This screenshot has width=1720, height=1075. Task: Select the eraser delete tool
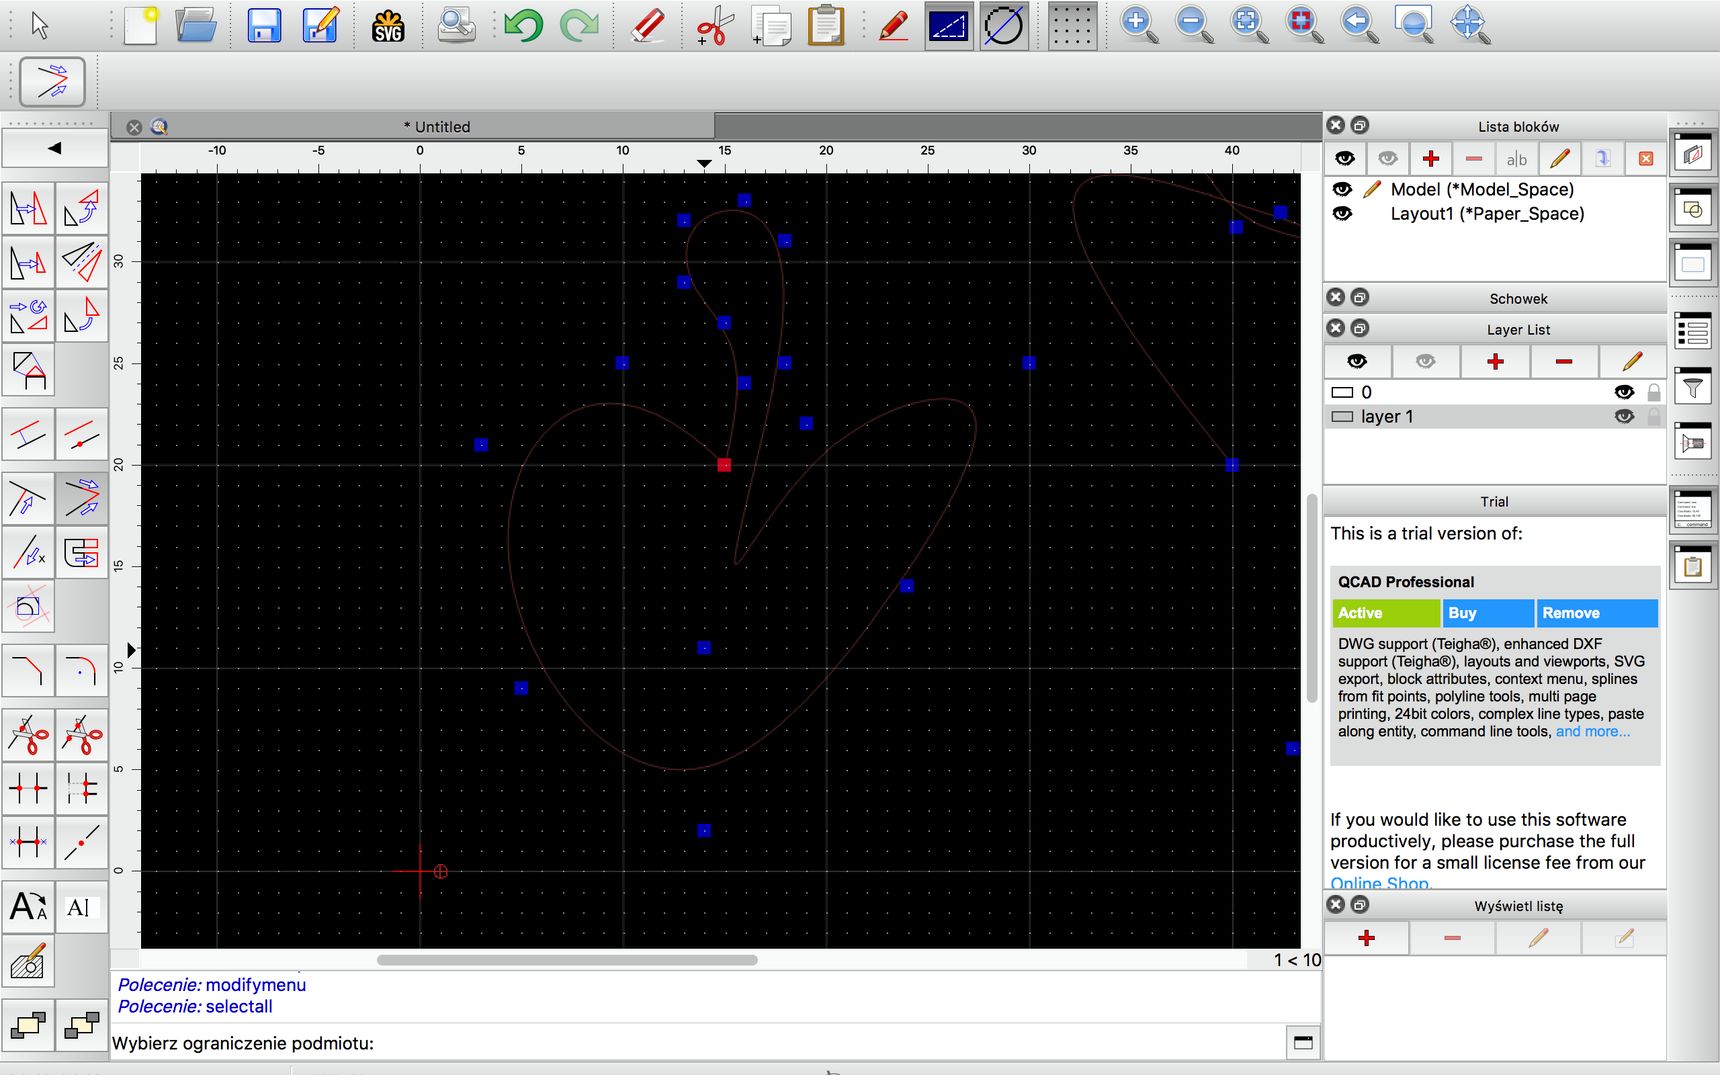(x=648, y=25)
